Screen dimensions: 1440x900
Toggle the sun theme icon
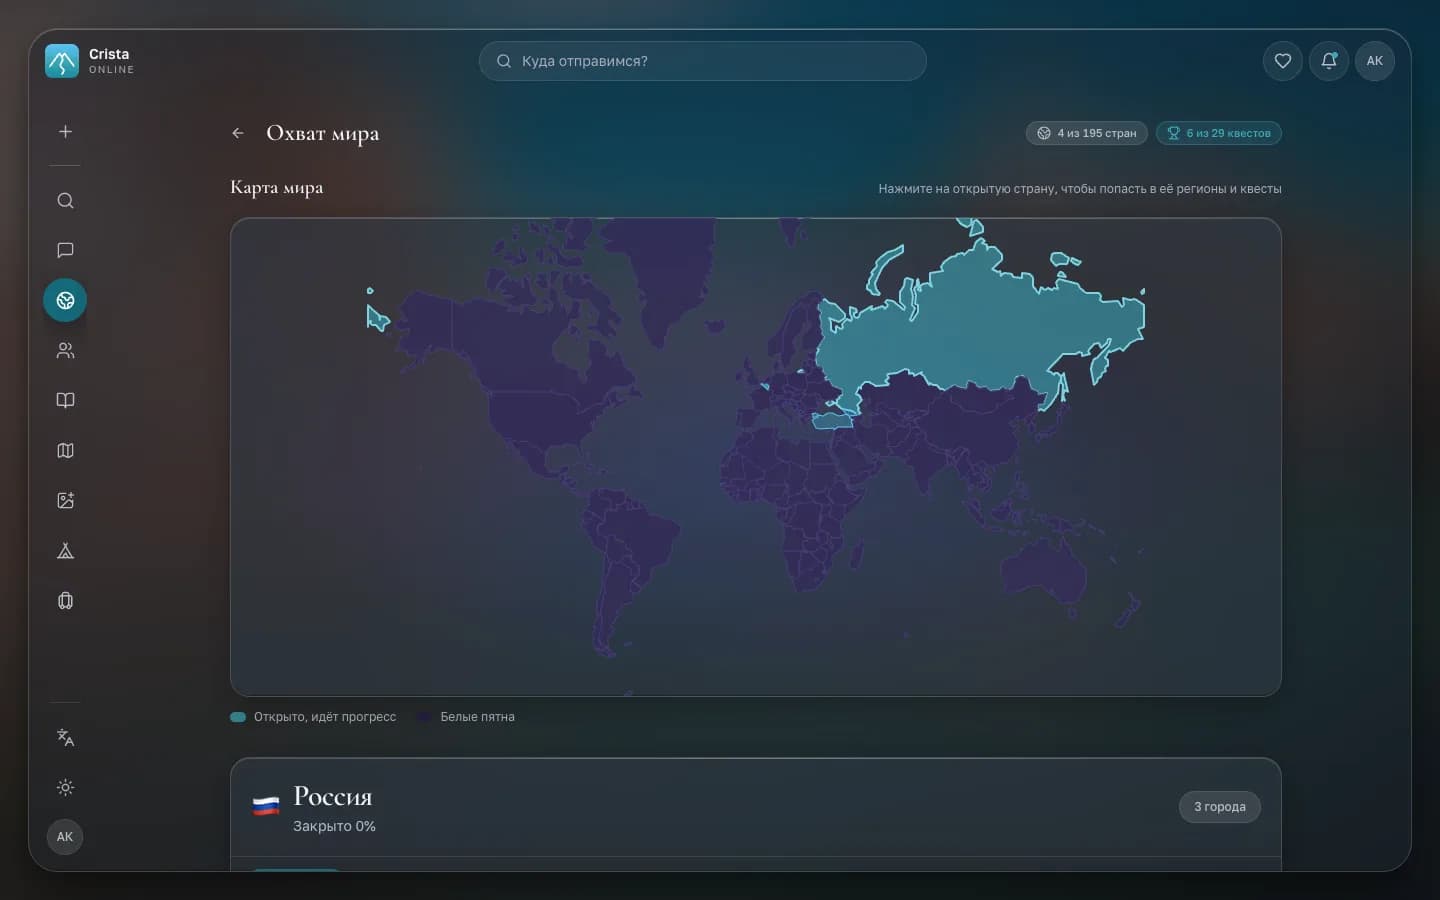pos(65,787)
